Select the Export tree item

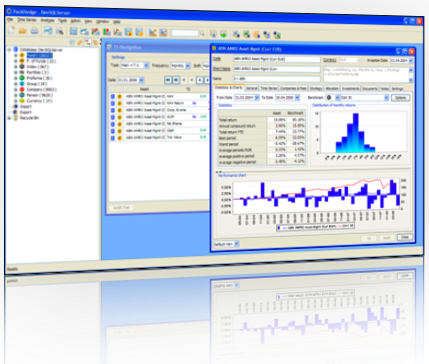(x=25, y=112)
